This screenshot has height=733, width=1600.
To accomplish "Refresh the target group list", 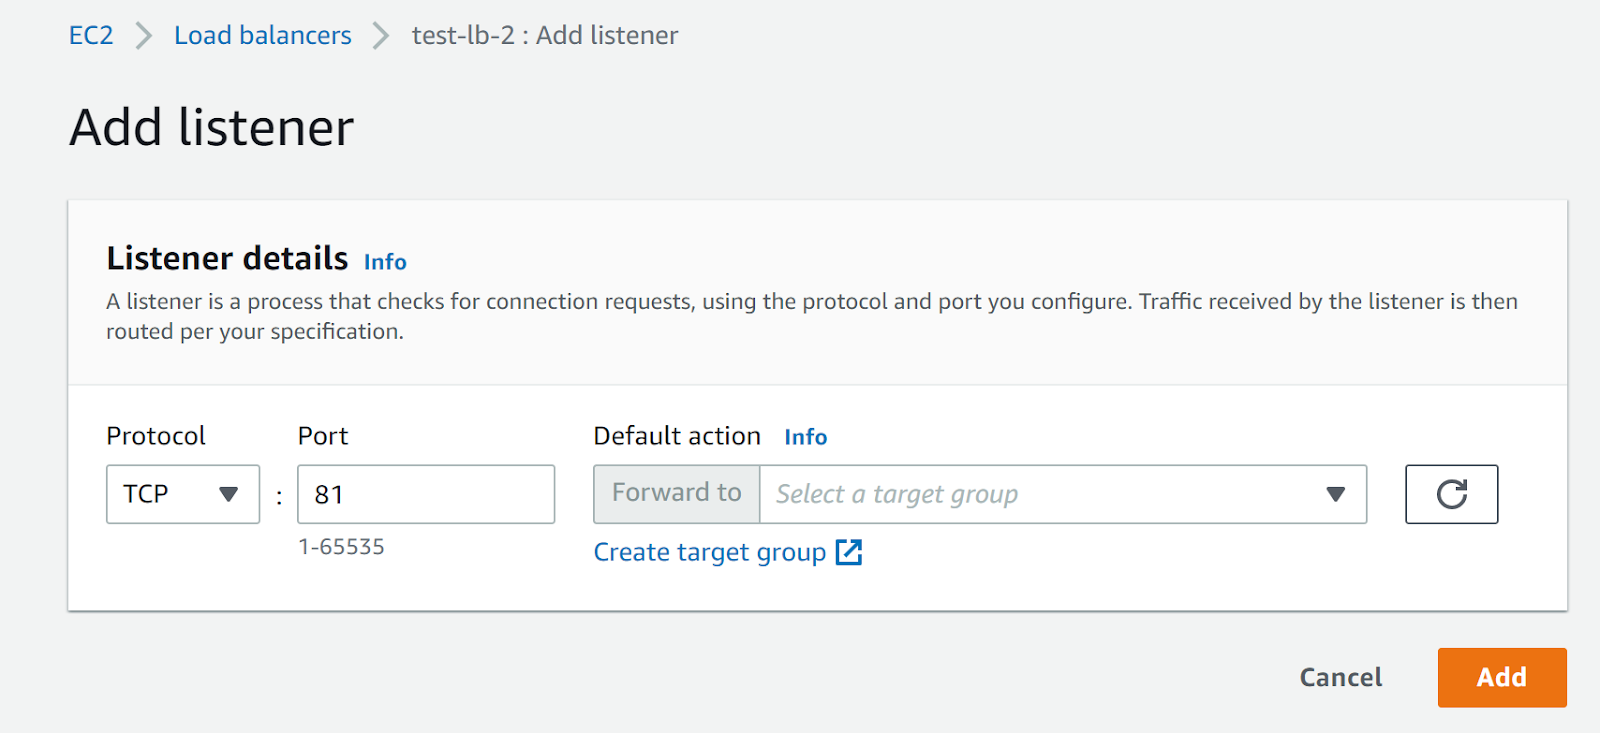I will (1451, 494).
